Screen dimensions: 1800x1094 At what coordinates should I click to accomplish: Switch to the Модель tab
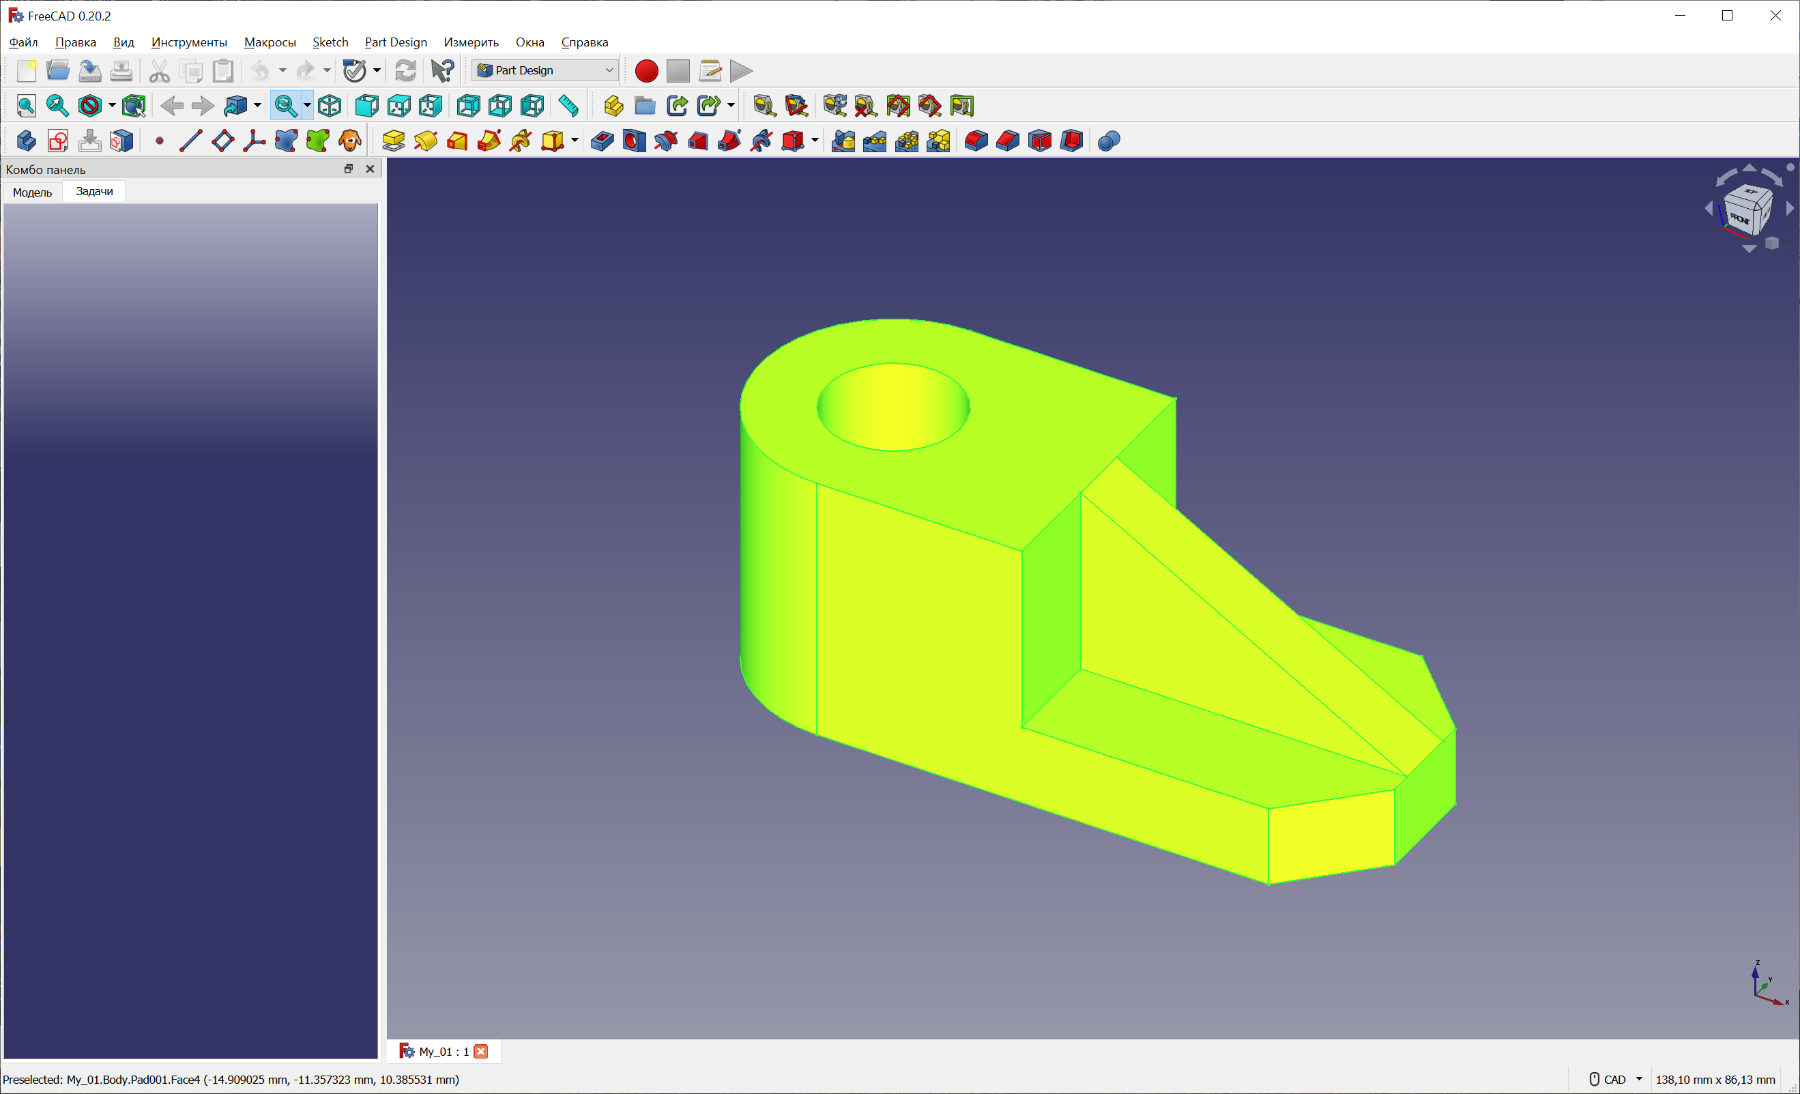[32, 192]
